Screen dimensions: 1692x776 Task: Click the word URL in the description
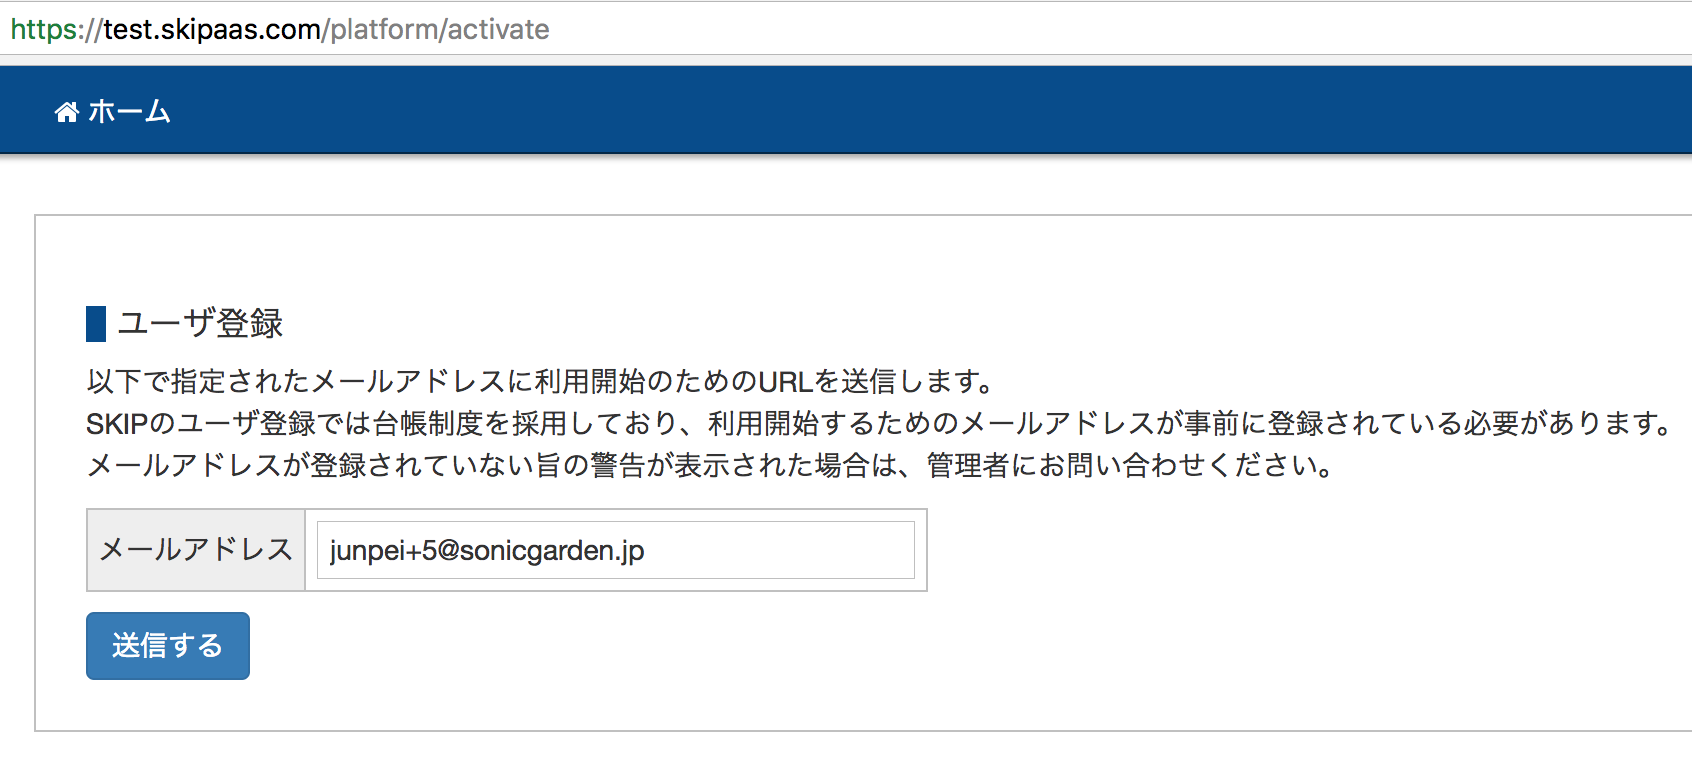click(x=785, y=381)
